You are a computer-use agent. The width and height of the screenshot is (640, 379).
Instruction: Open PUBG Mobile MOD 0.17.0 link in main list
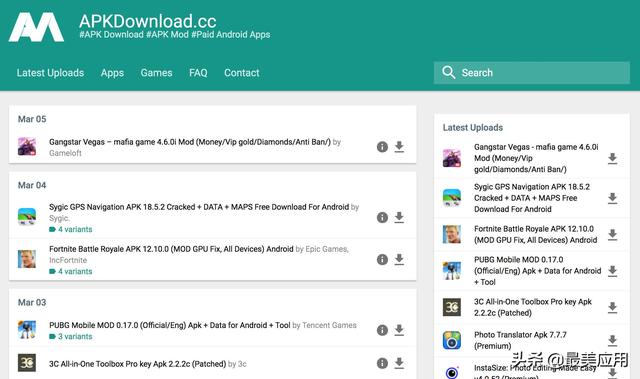[x=169, y=325]
